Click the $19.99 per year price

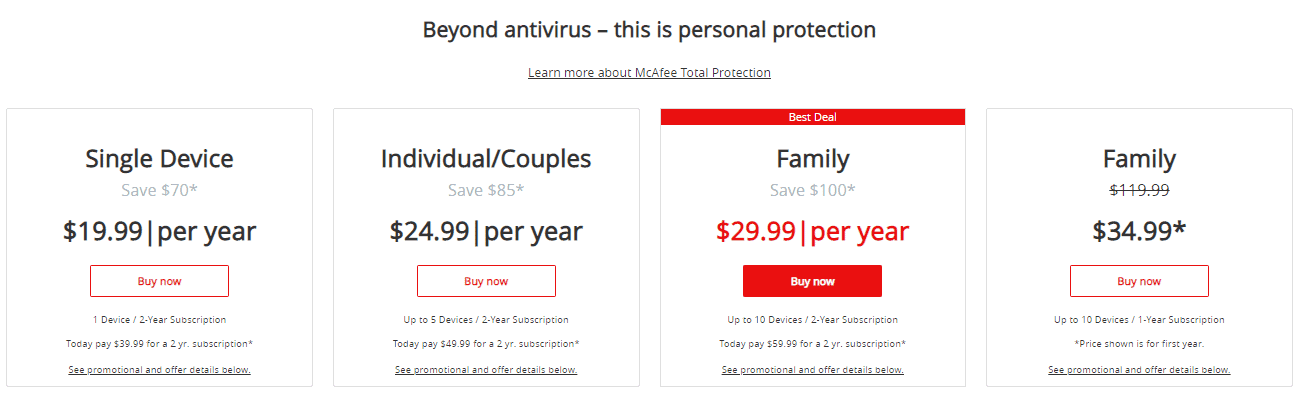[x=159, y=232]
